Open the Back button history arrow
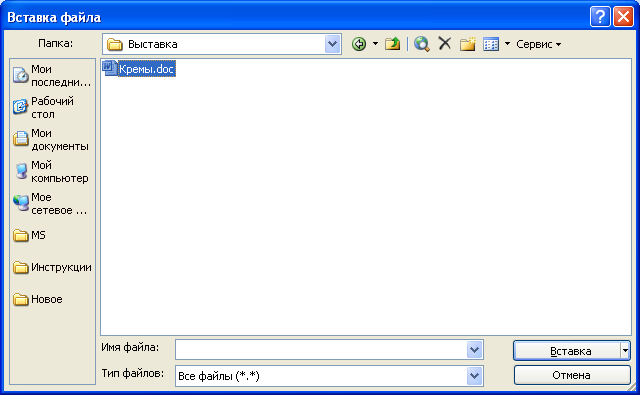Image resolution: width=640 pixels, height=395 pixels. 375,44
